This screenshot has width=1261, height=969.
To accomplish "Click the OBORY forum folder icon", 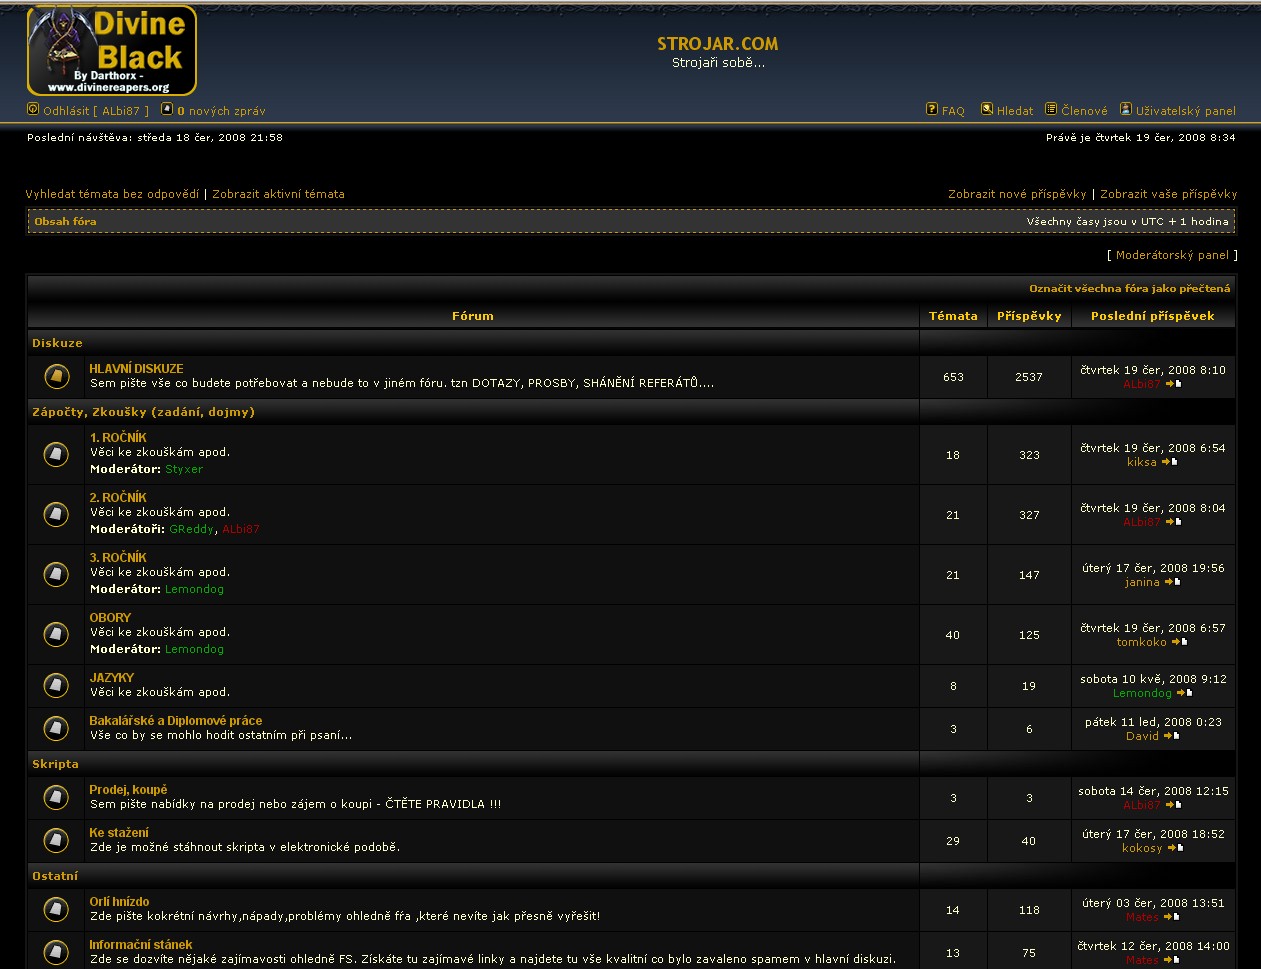I will click(x=56, y=635).
